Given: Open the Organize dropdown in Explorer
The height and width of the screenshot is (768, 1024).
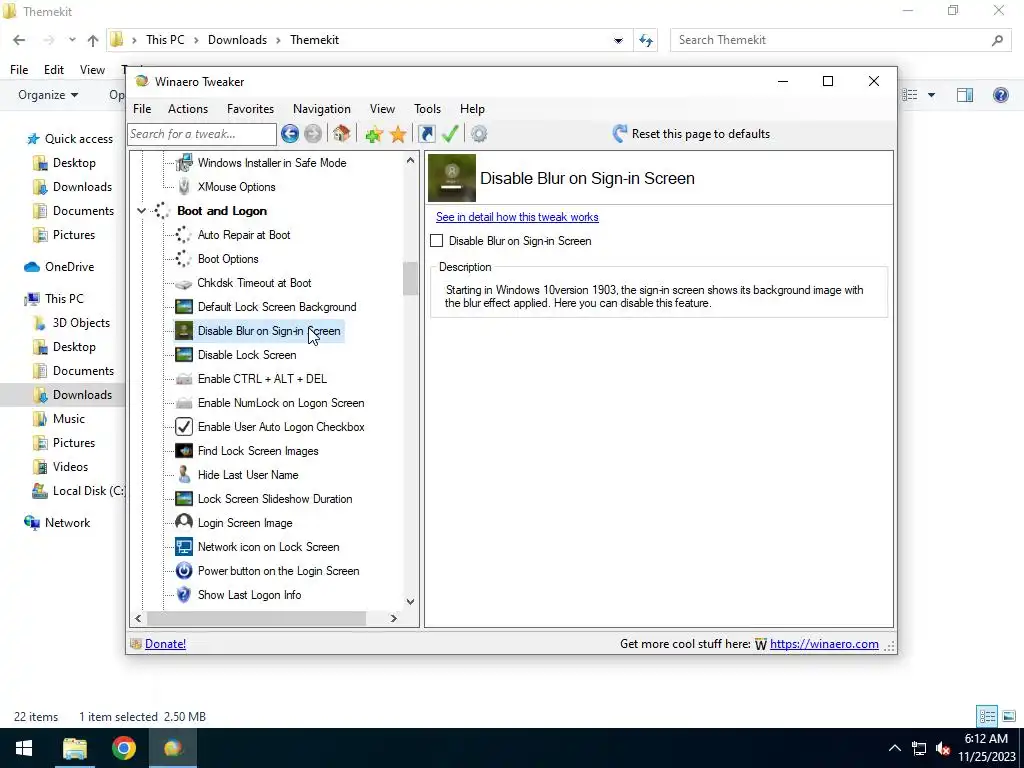Looking at the screenshot, I should point(48,95).
